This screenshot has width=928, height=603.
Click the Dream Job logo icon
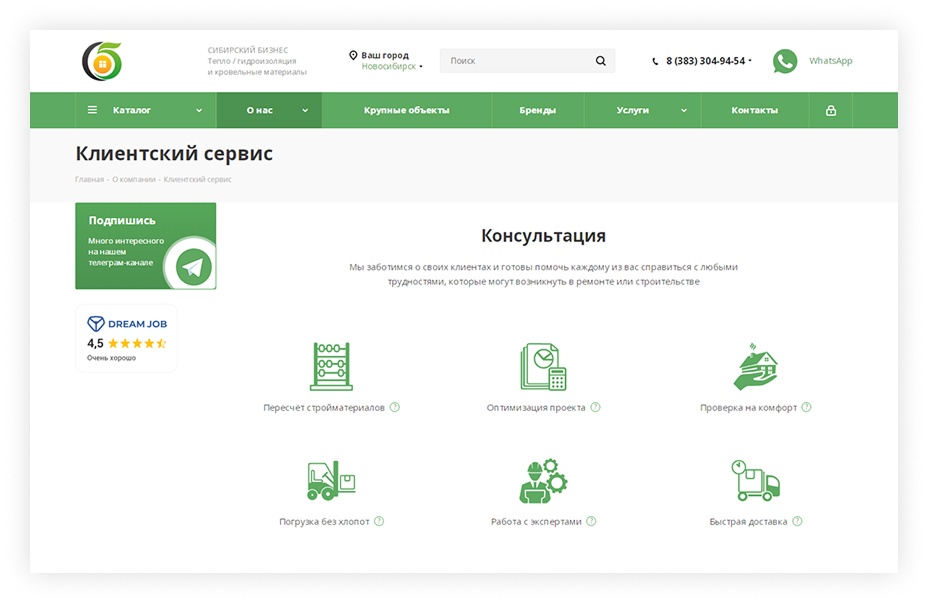[96, 324]
